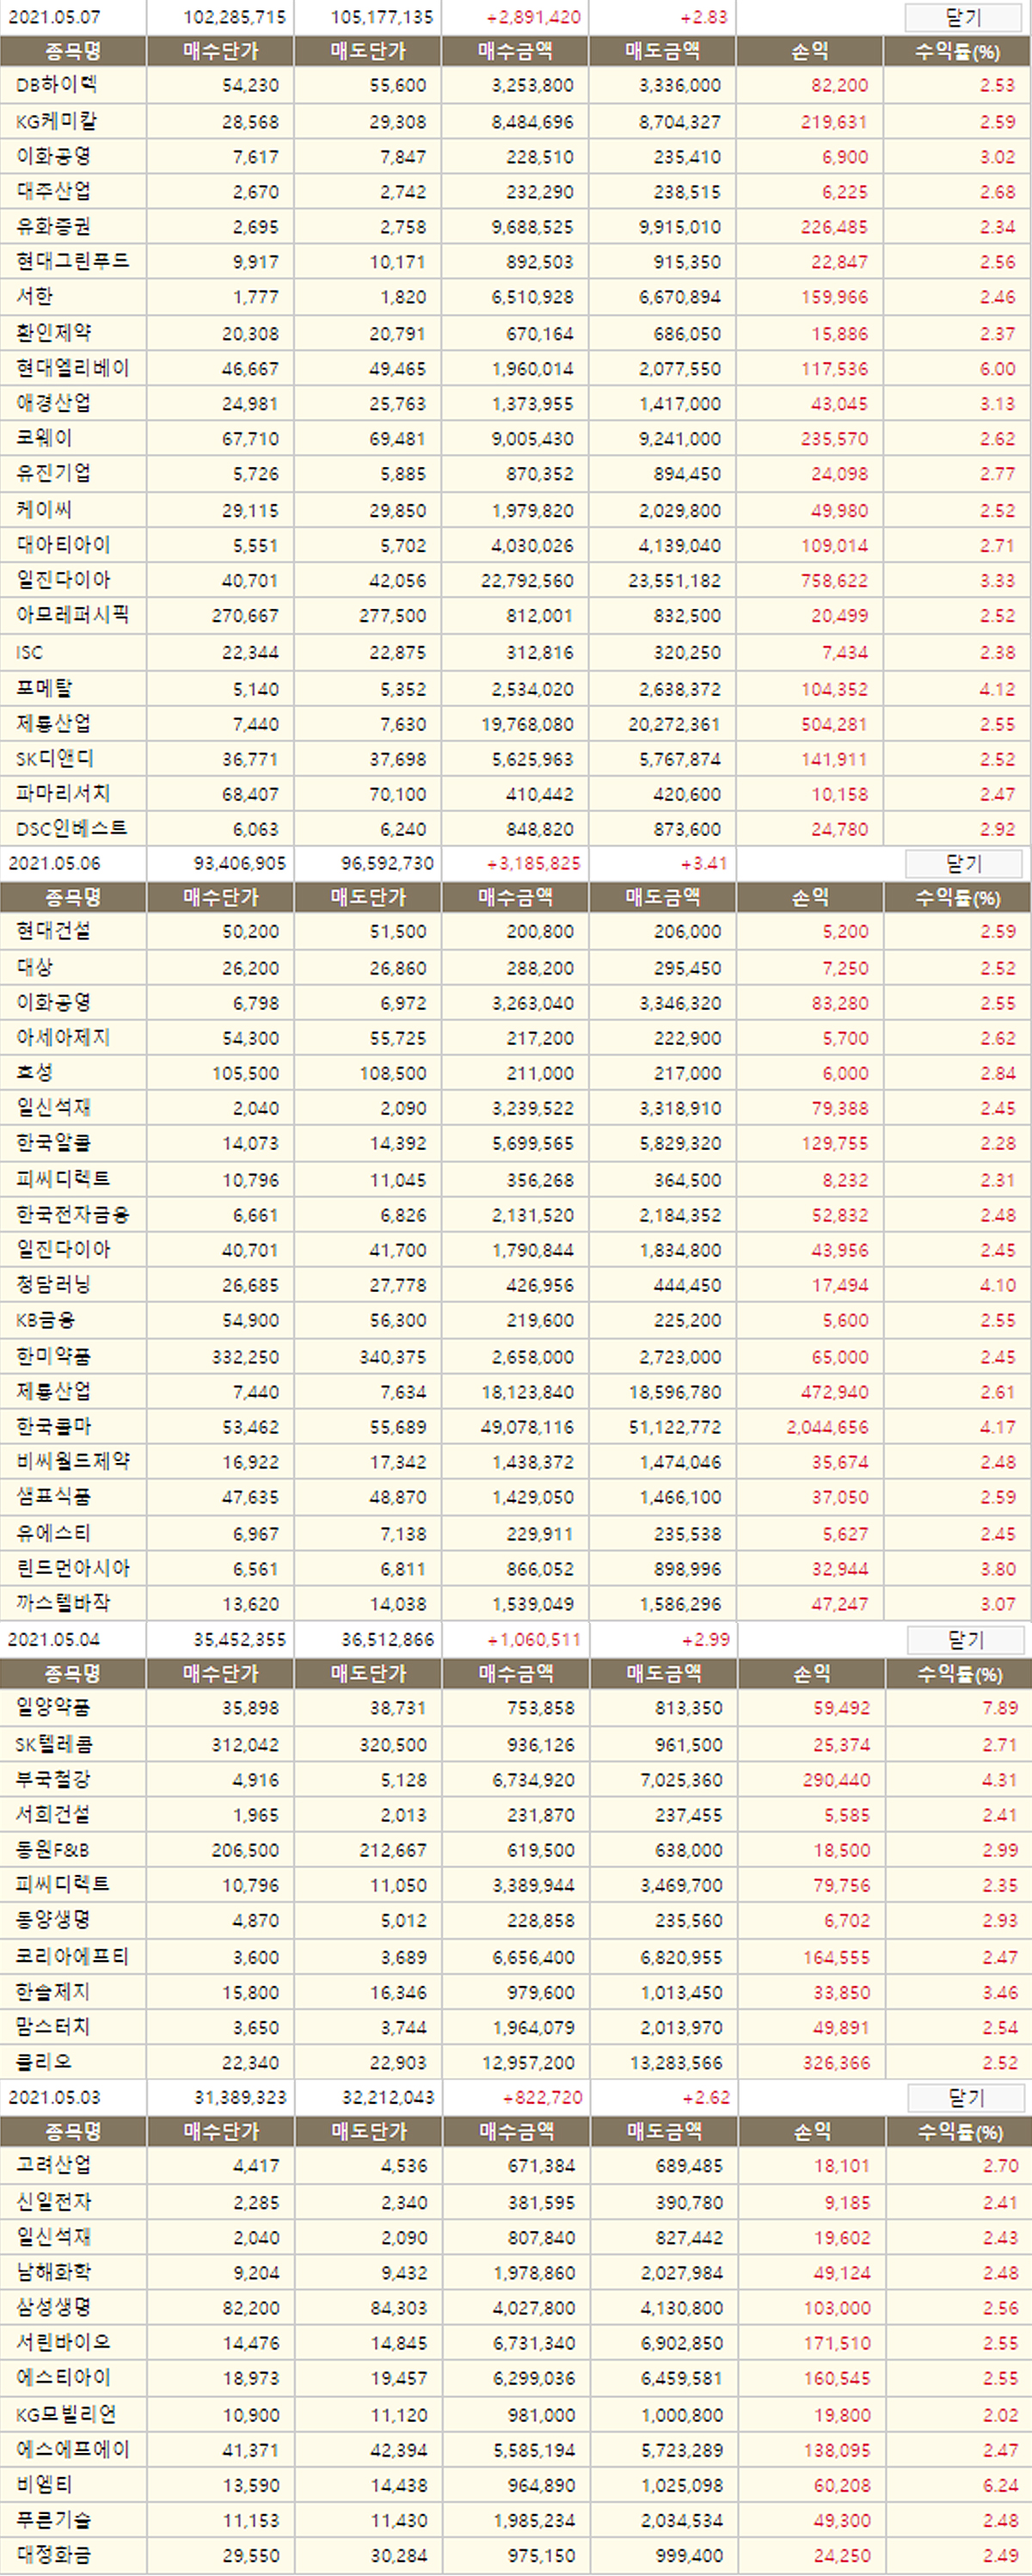The width and height of the screenshot is (1032, 2576).
Task: Click the 2,044,656 profit value
Action: [x=827, y=1427]
